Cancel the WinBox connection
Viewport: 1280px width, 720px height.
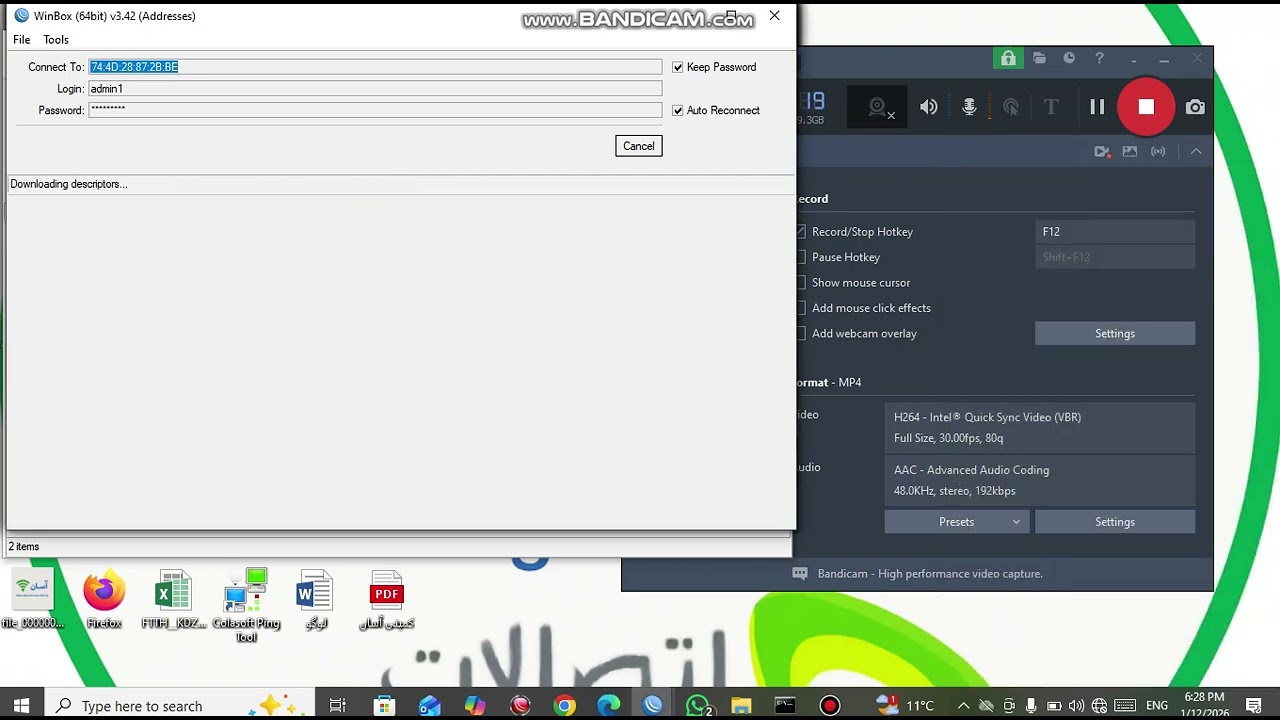click(639, 146)
